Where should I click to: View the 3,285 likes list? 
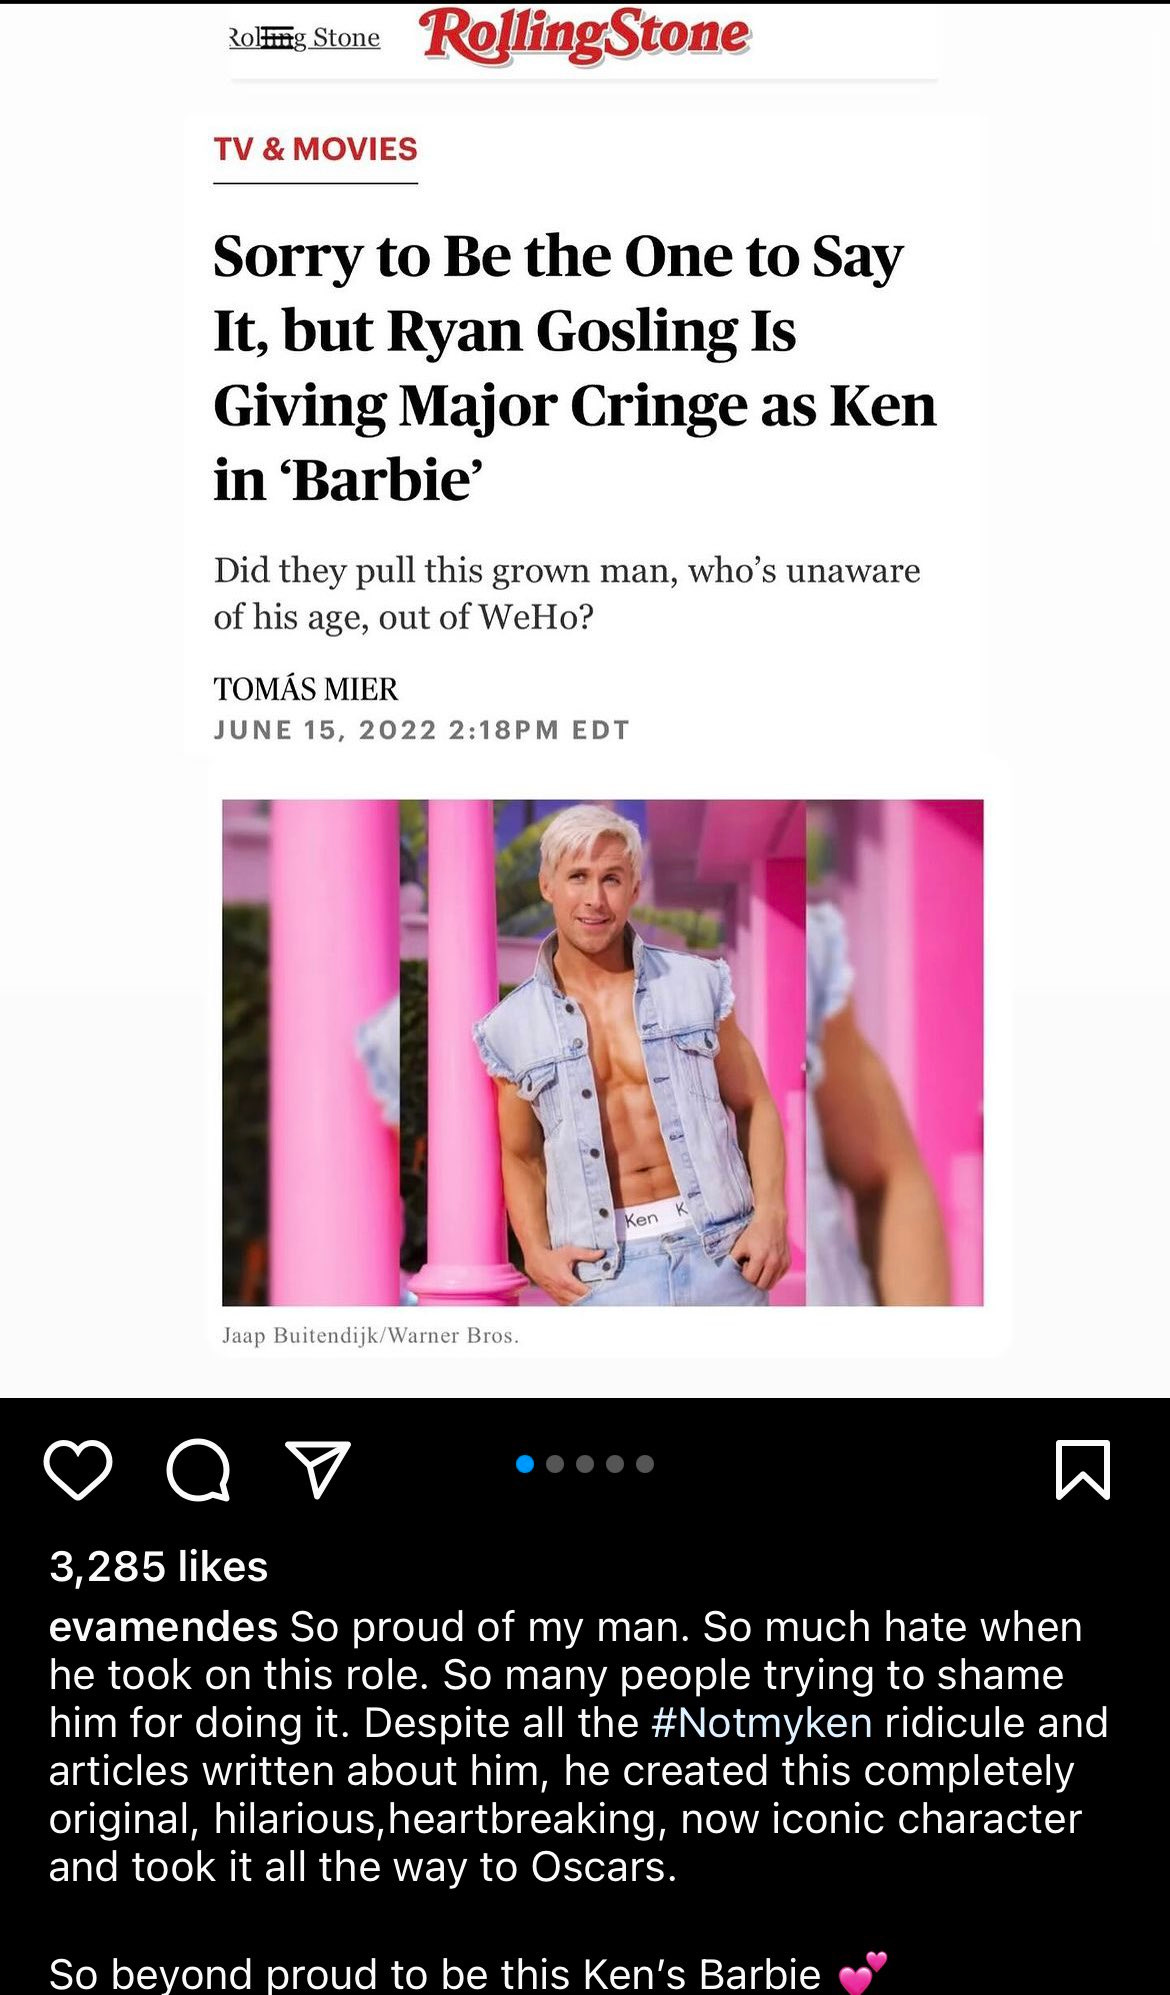tap(159, 1566)
